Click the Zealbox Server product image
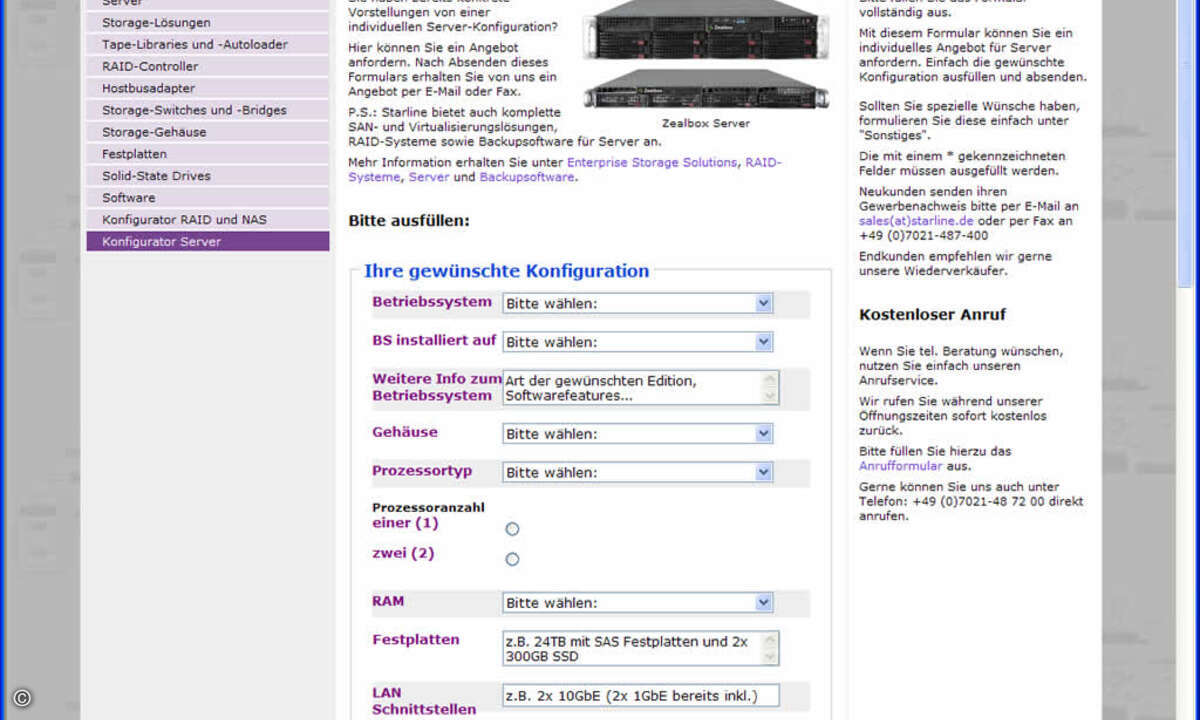The image size is (1200, 720). pyautogui.click(x=705, y=55)
